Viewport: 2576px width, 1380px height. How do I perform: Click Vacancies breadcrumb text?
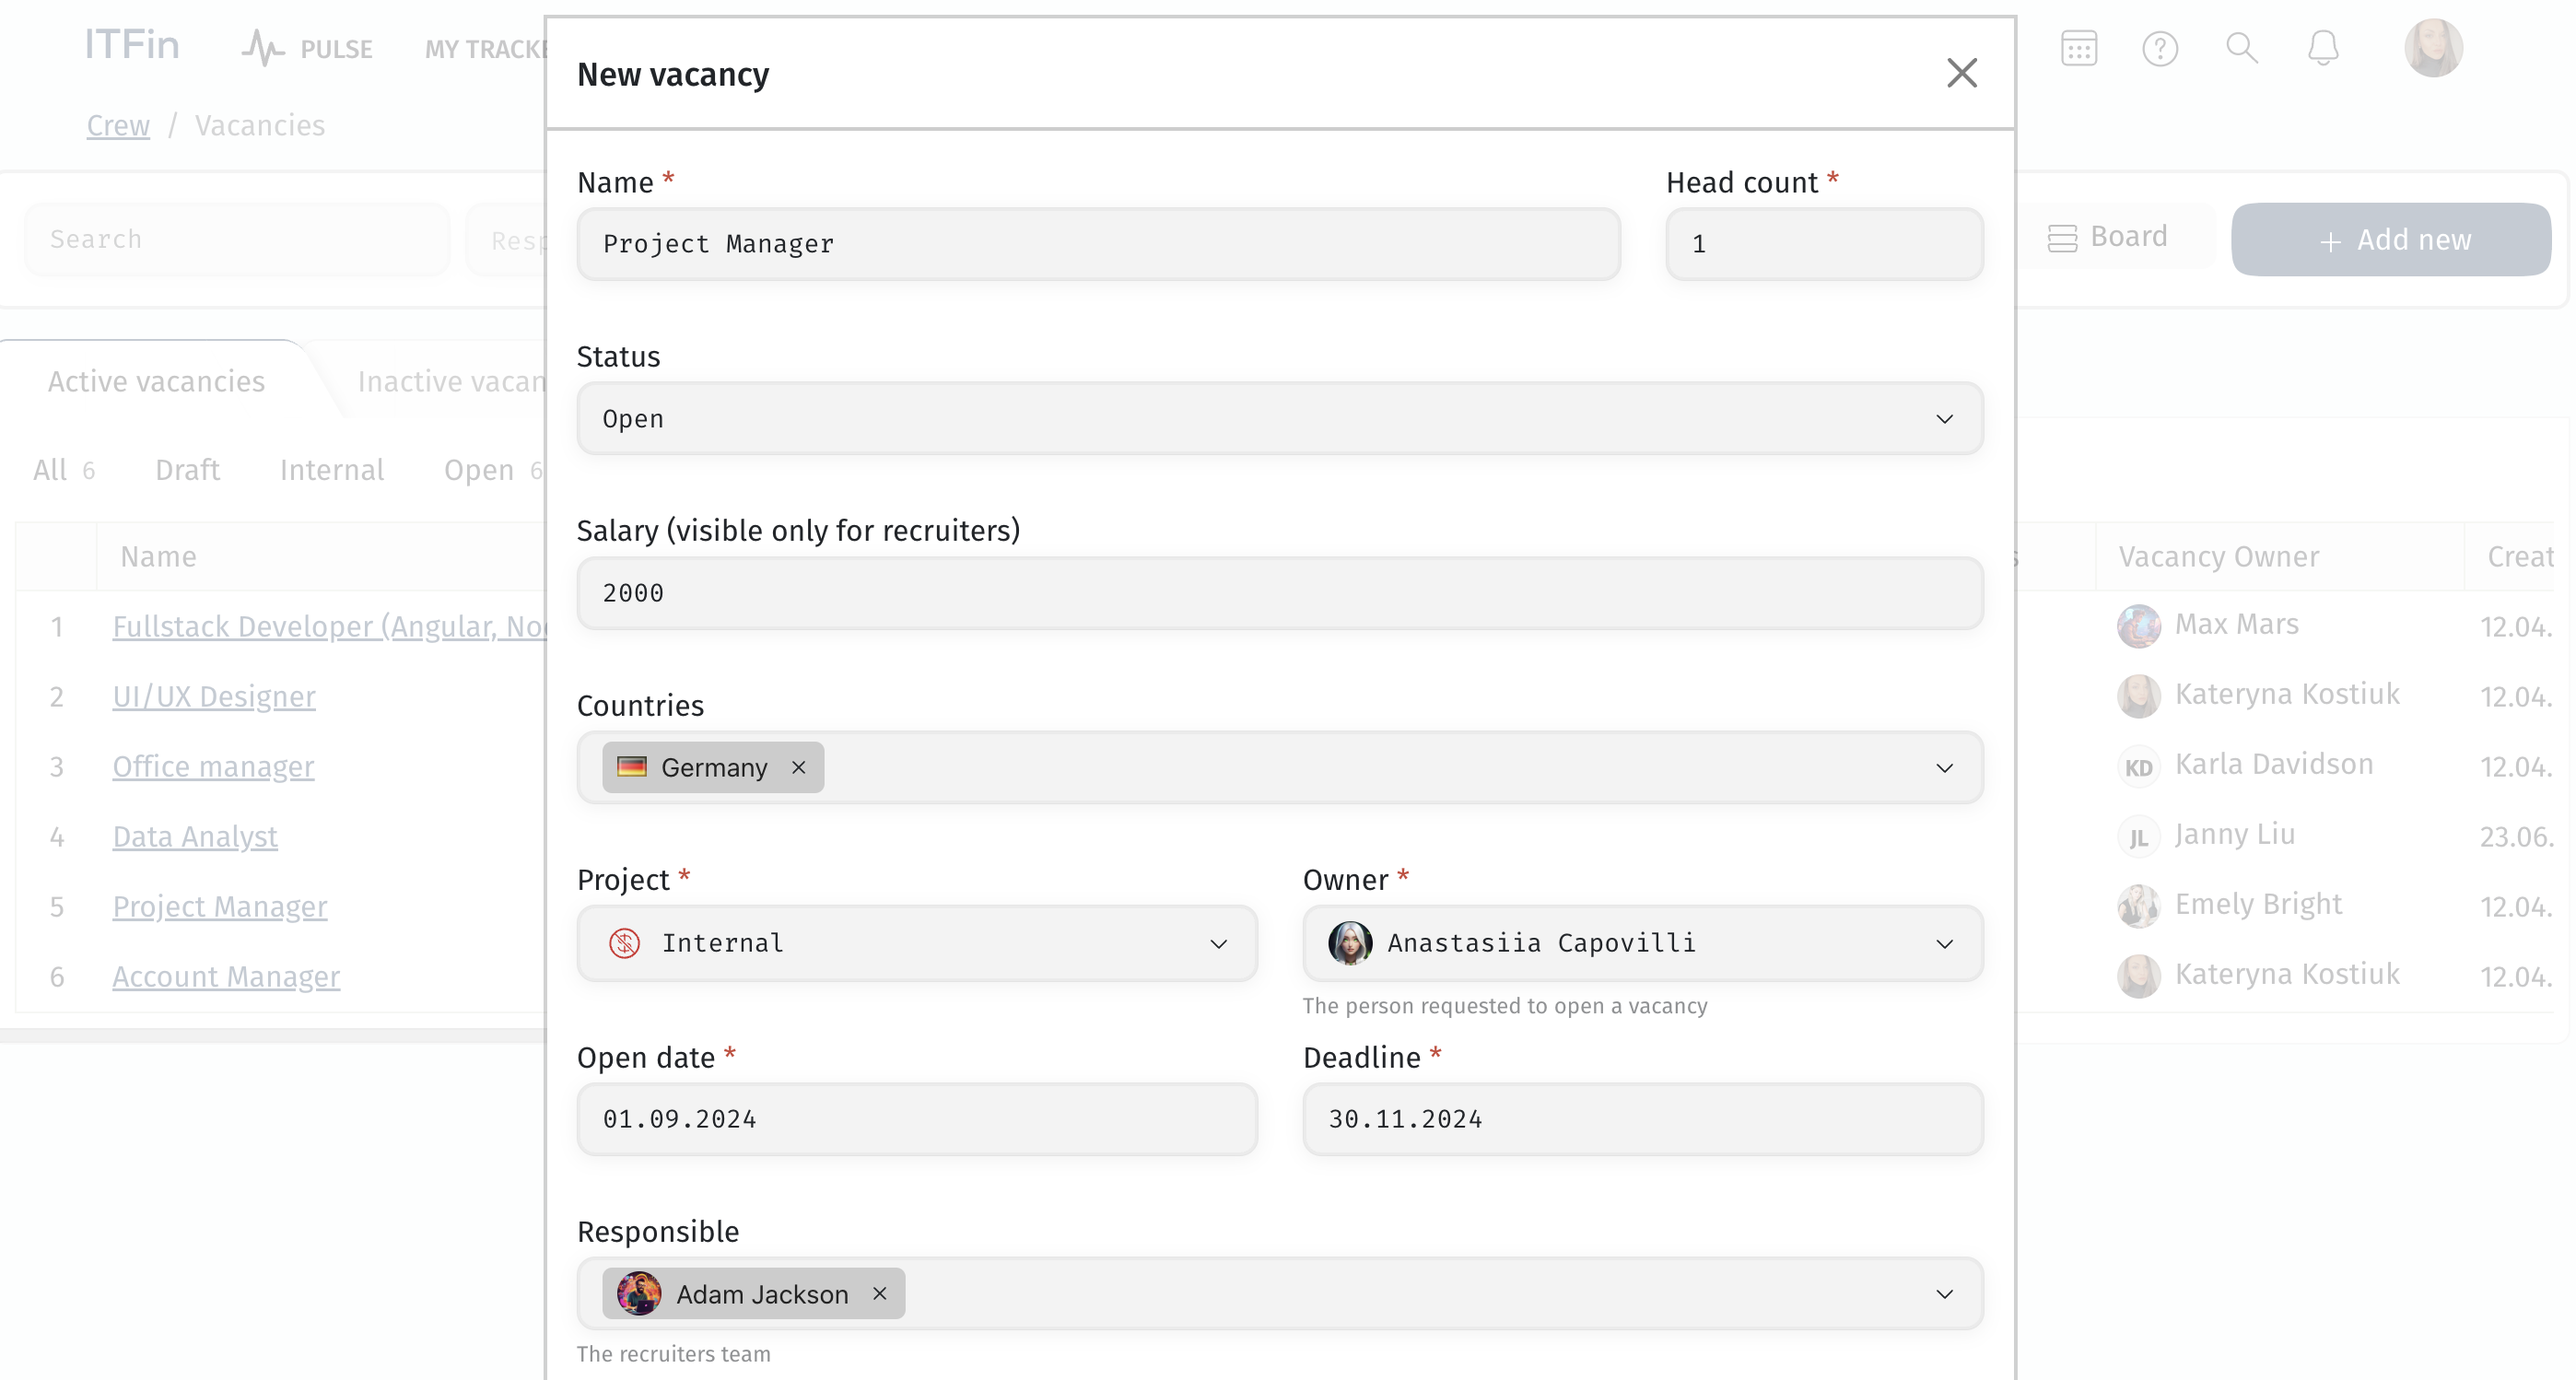tap(260, 125)
